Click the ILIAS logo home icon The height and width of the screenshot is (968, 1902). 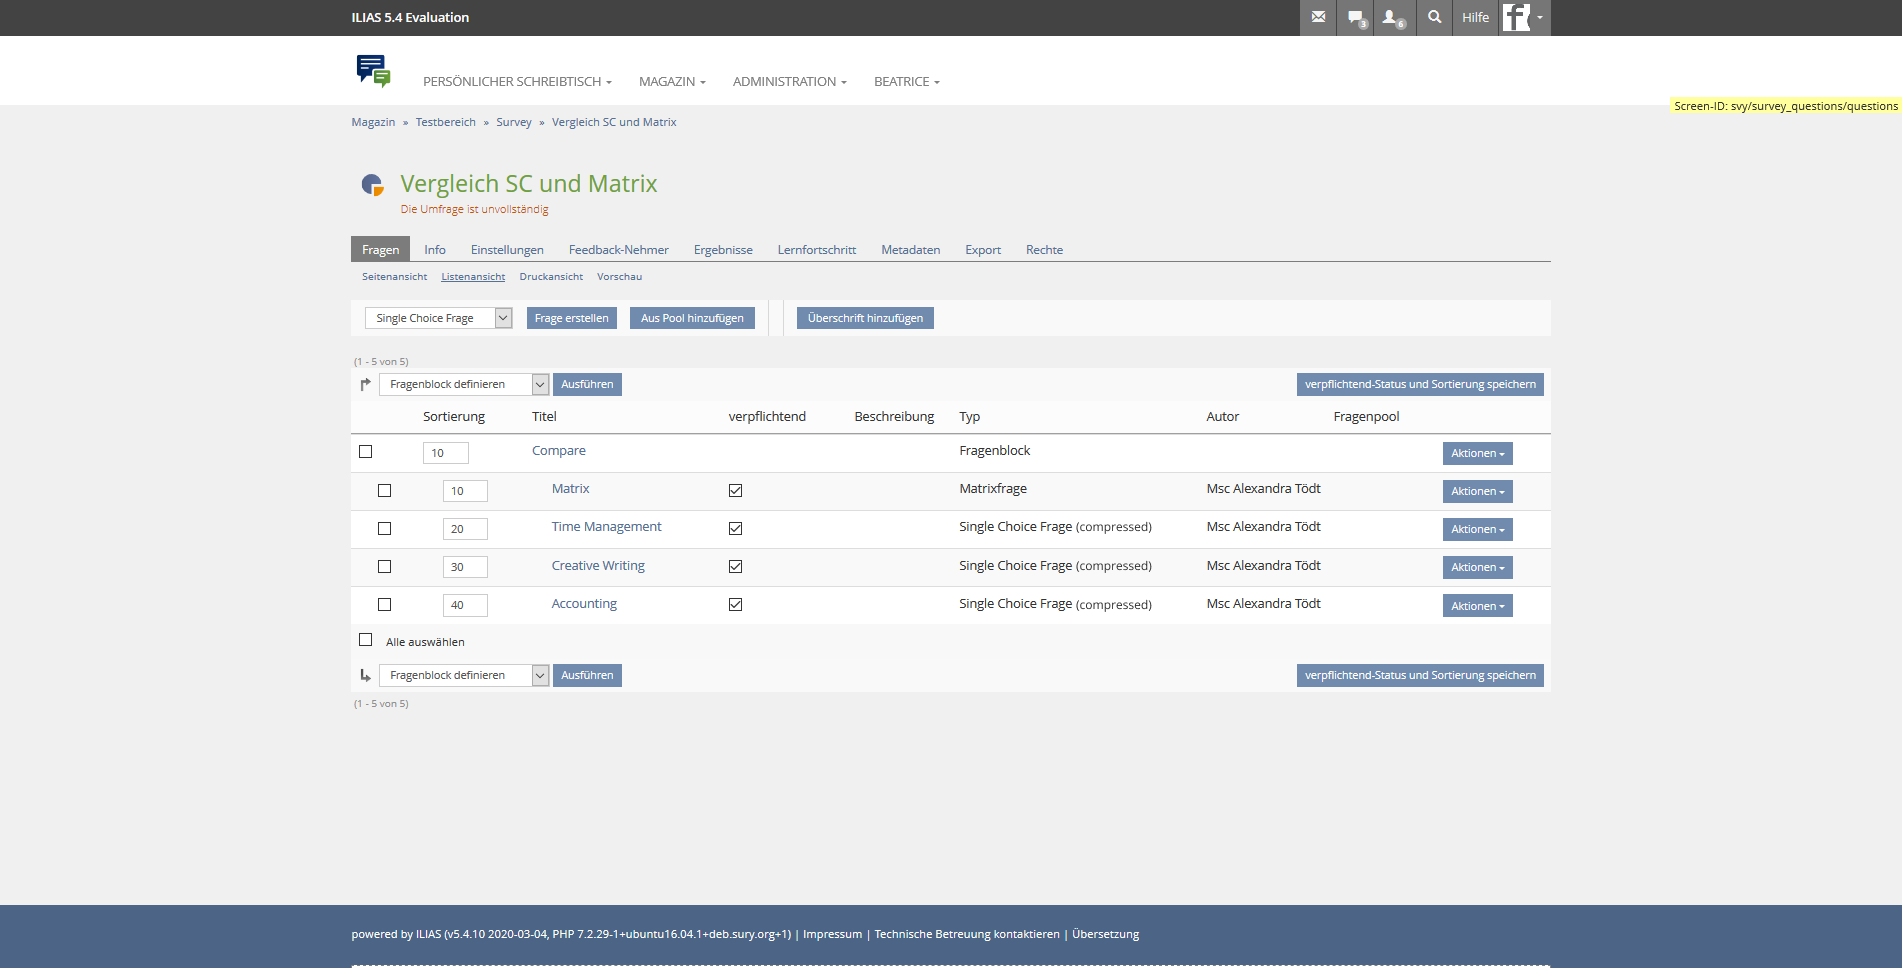(x=373, y=71)
